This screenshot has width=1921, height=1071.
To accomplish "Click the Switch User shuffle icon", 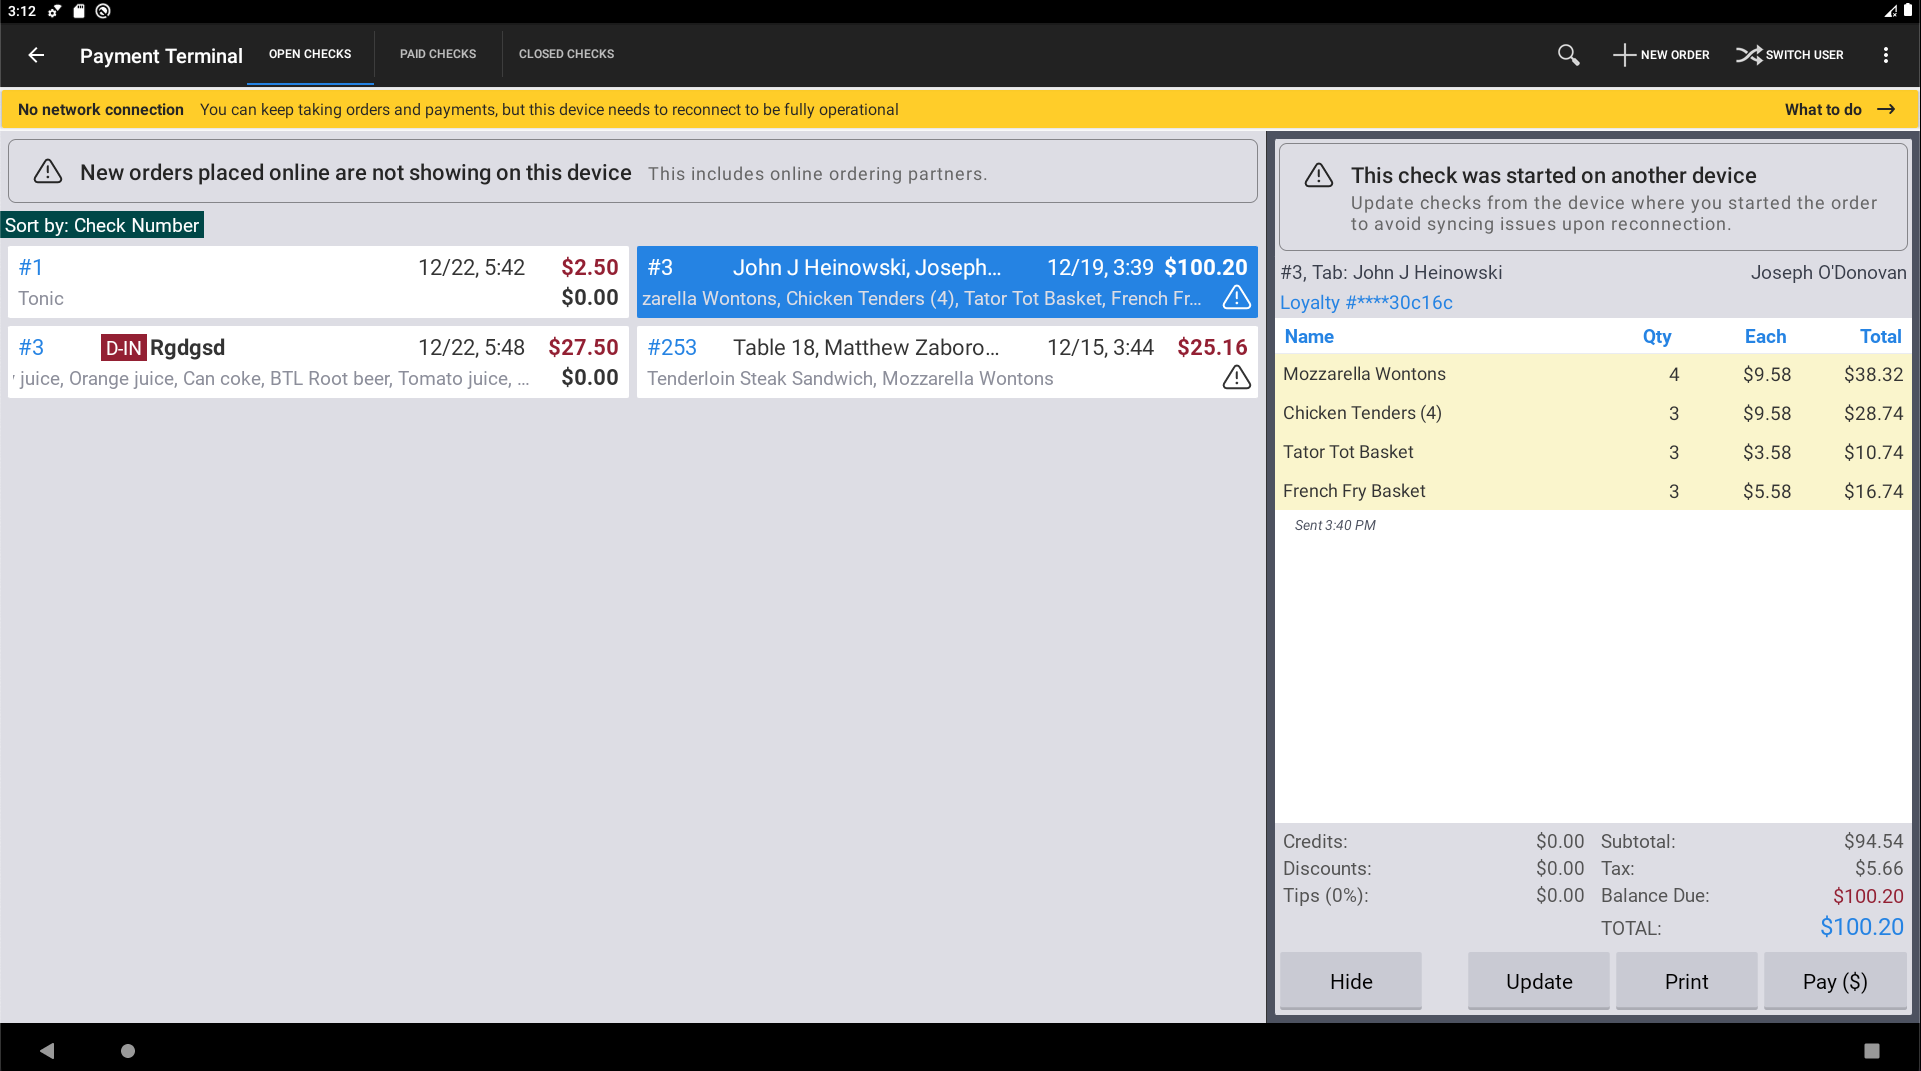I will point(1748,55).
